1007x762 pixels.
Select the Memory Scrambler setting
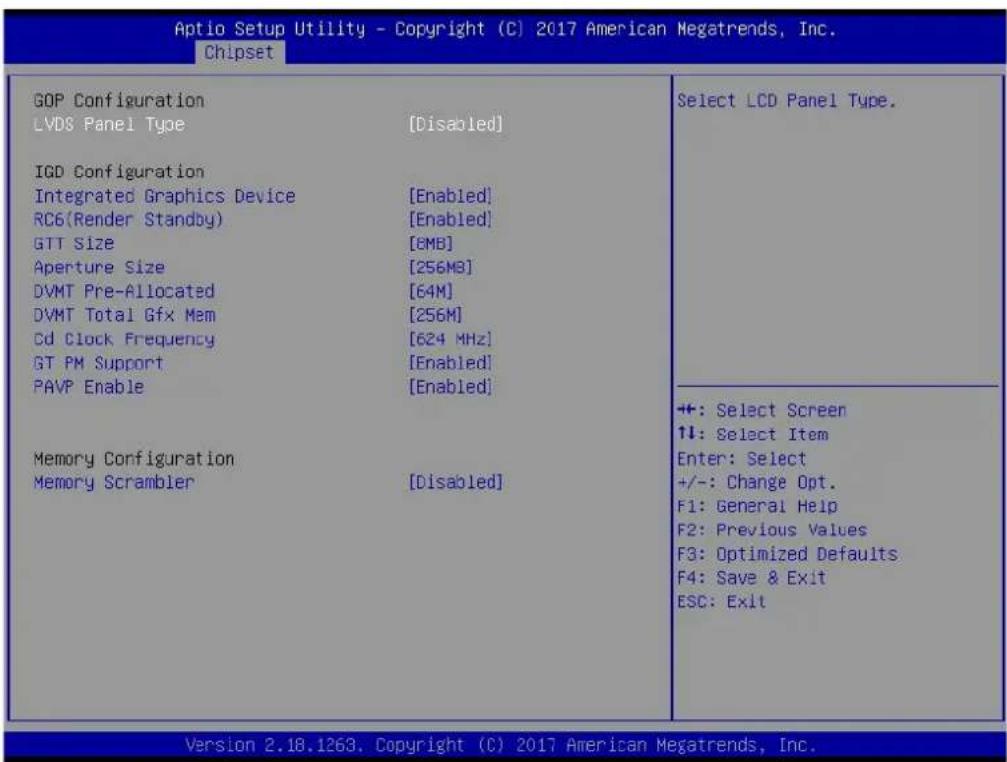(114, 482)
